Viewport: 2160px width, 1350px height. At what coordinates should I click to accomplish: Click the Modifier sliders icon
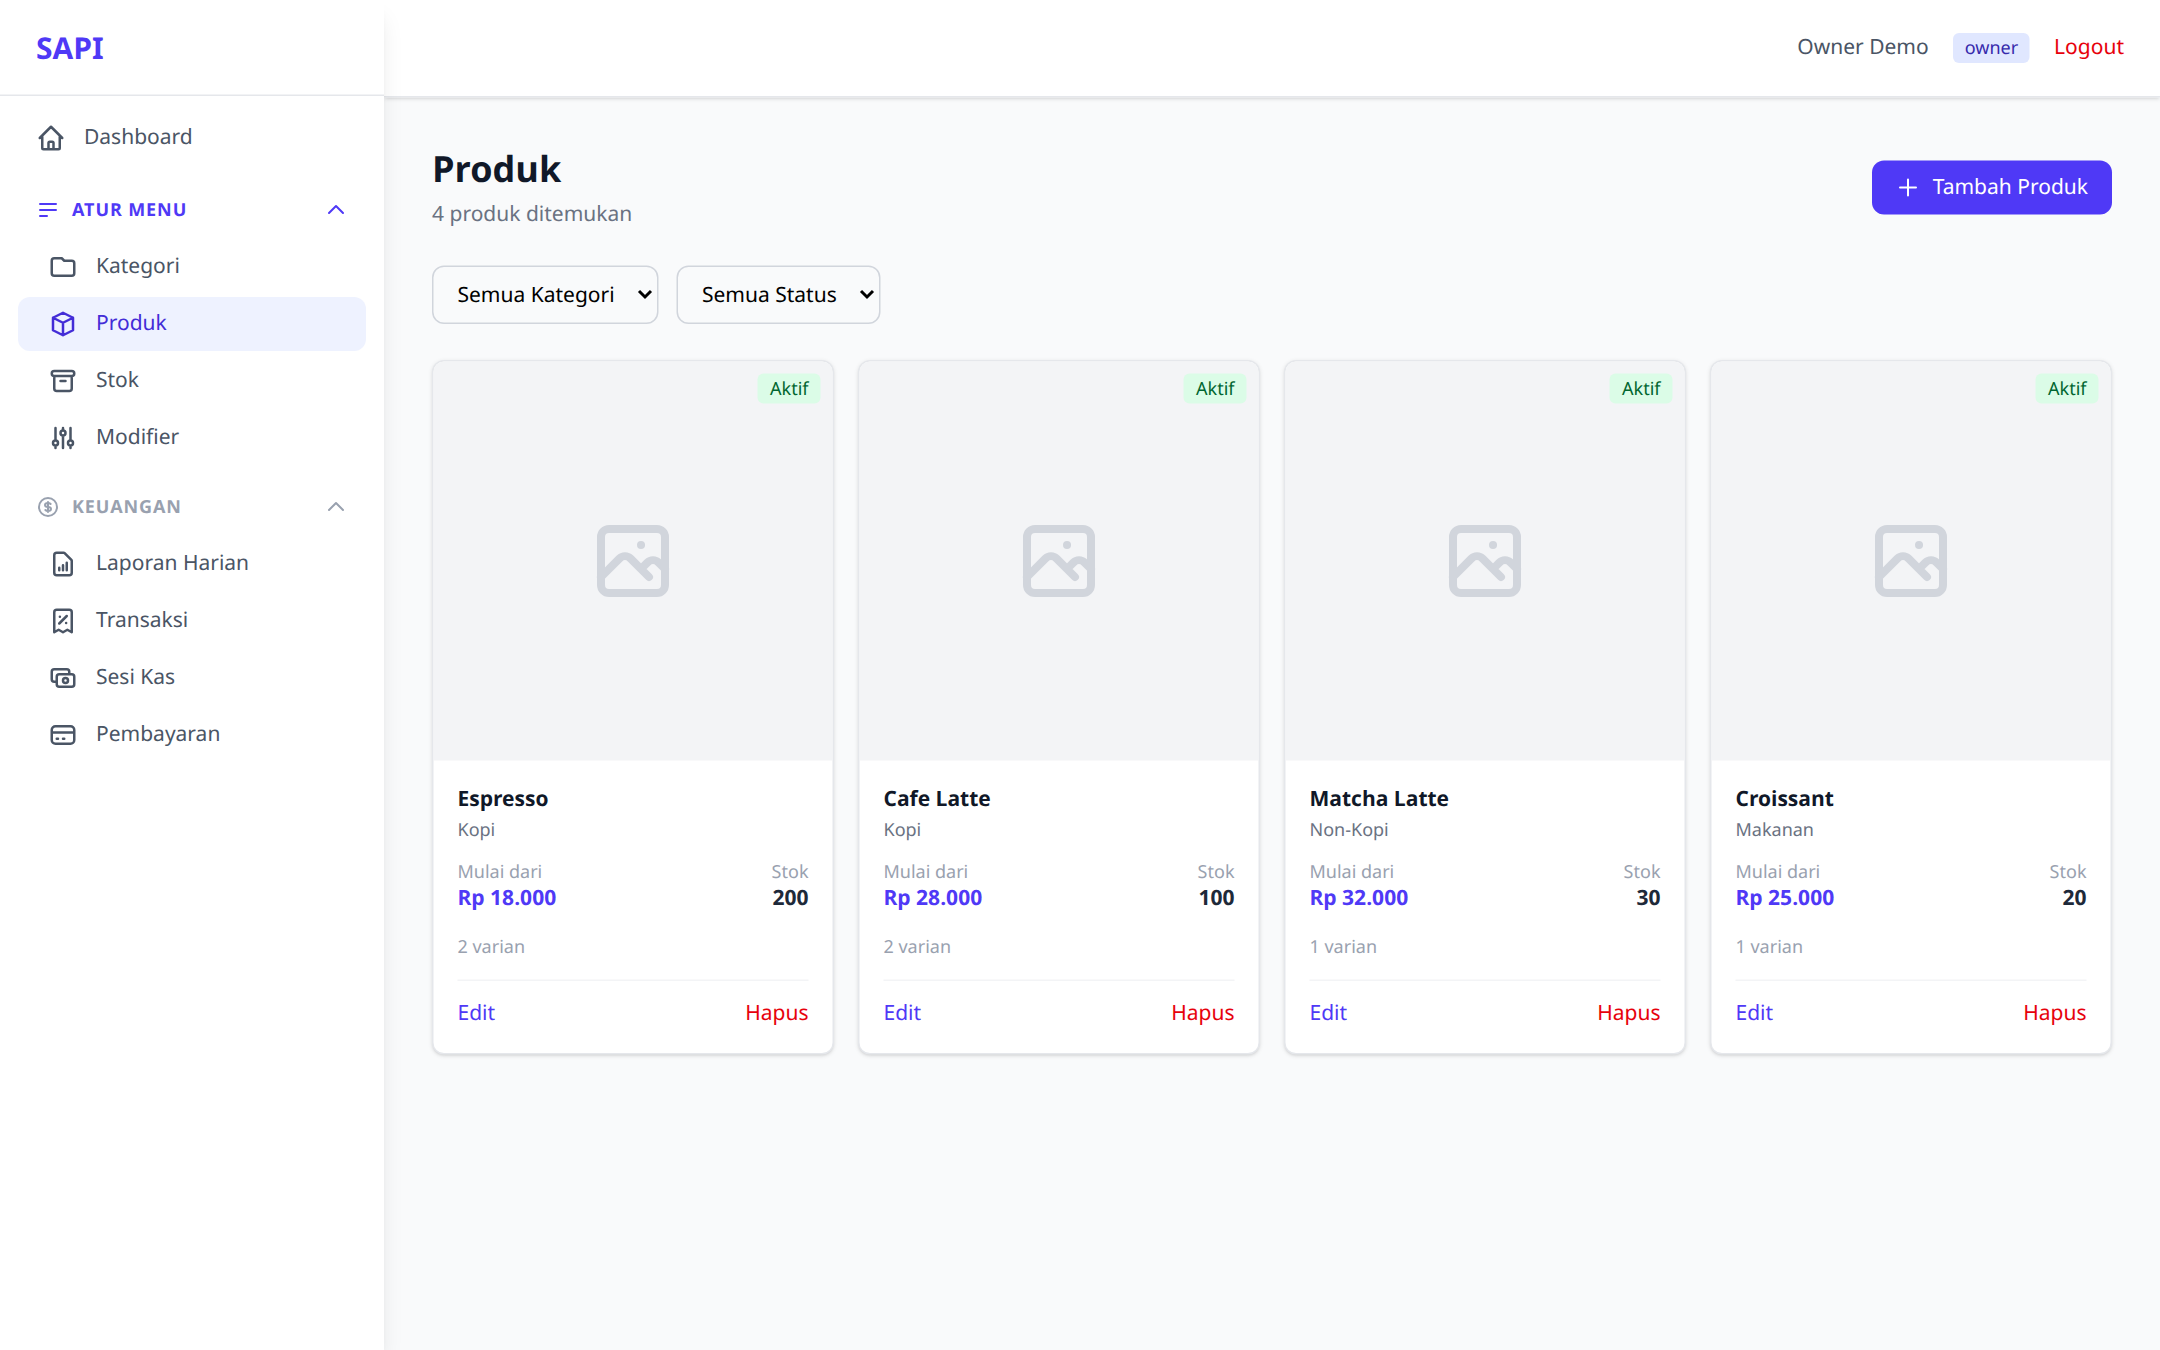click(x=63, y=438)
